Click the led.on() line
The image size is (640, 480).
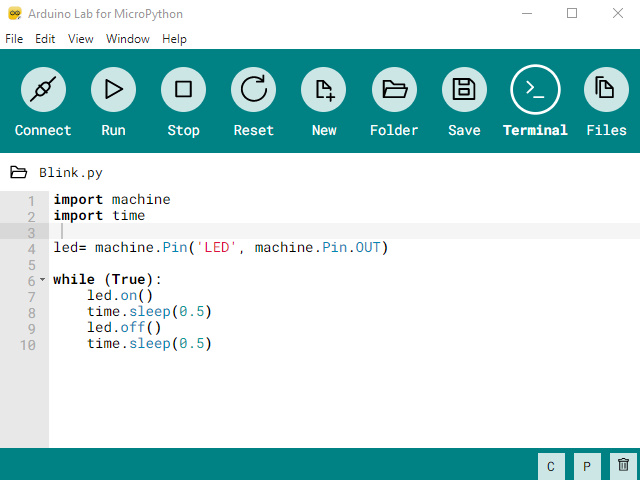[120, 296]
